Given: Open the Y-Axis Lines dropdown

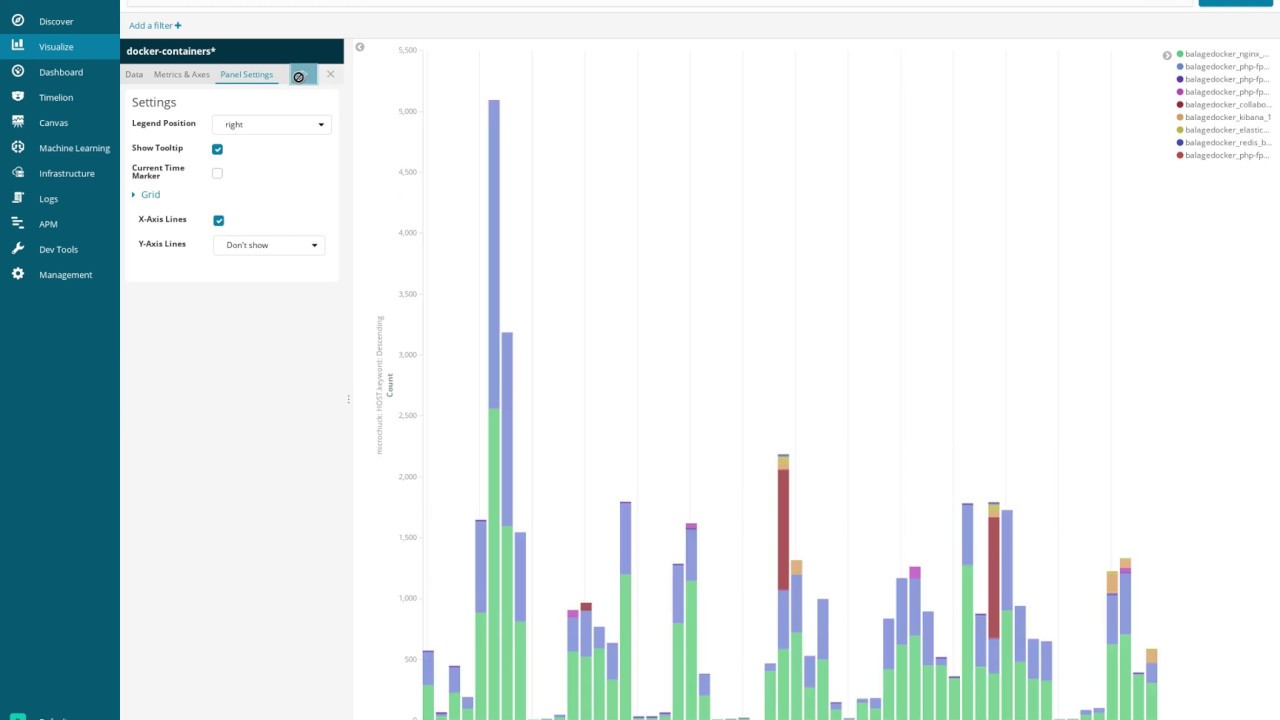Looking at the screenshot, I should (x=269, y=245).
